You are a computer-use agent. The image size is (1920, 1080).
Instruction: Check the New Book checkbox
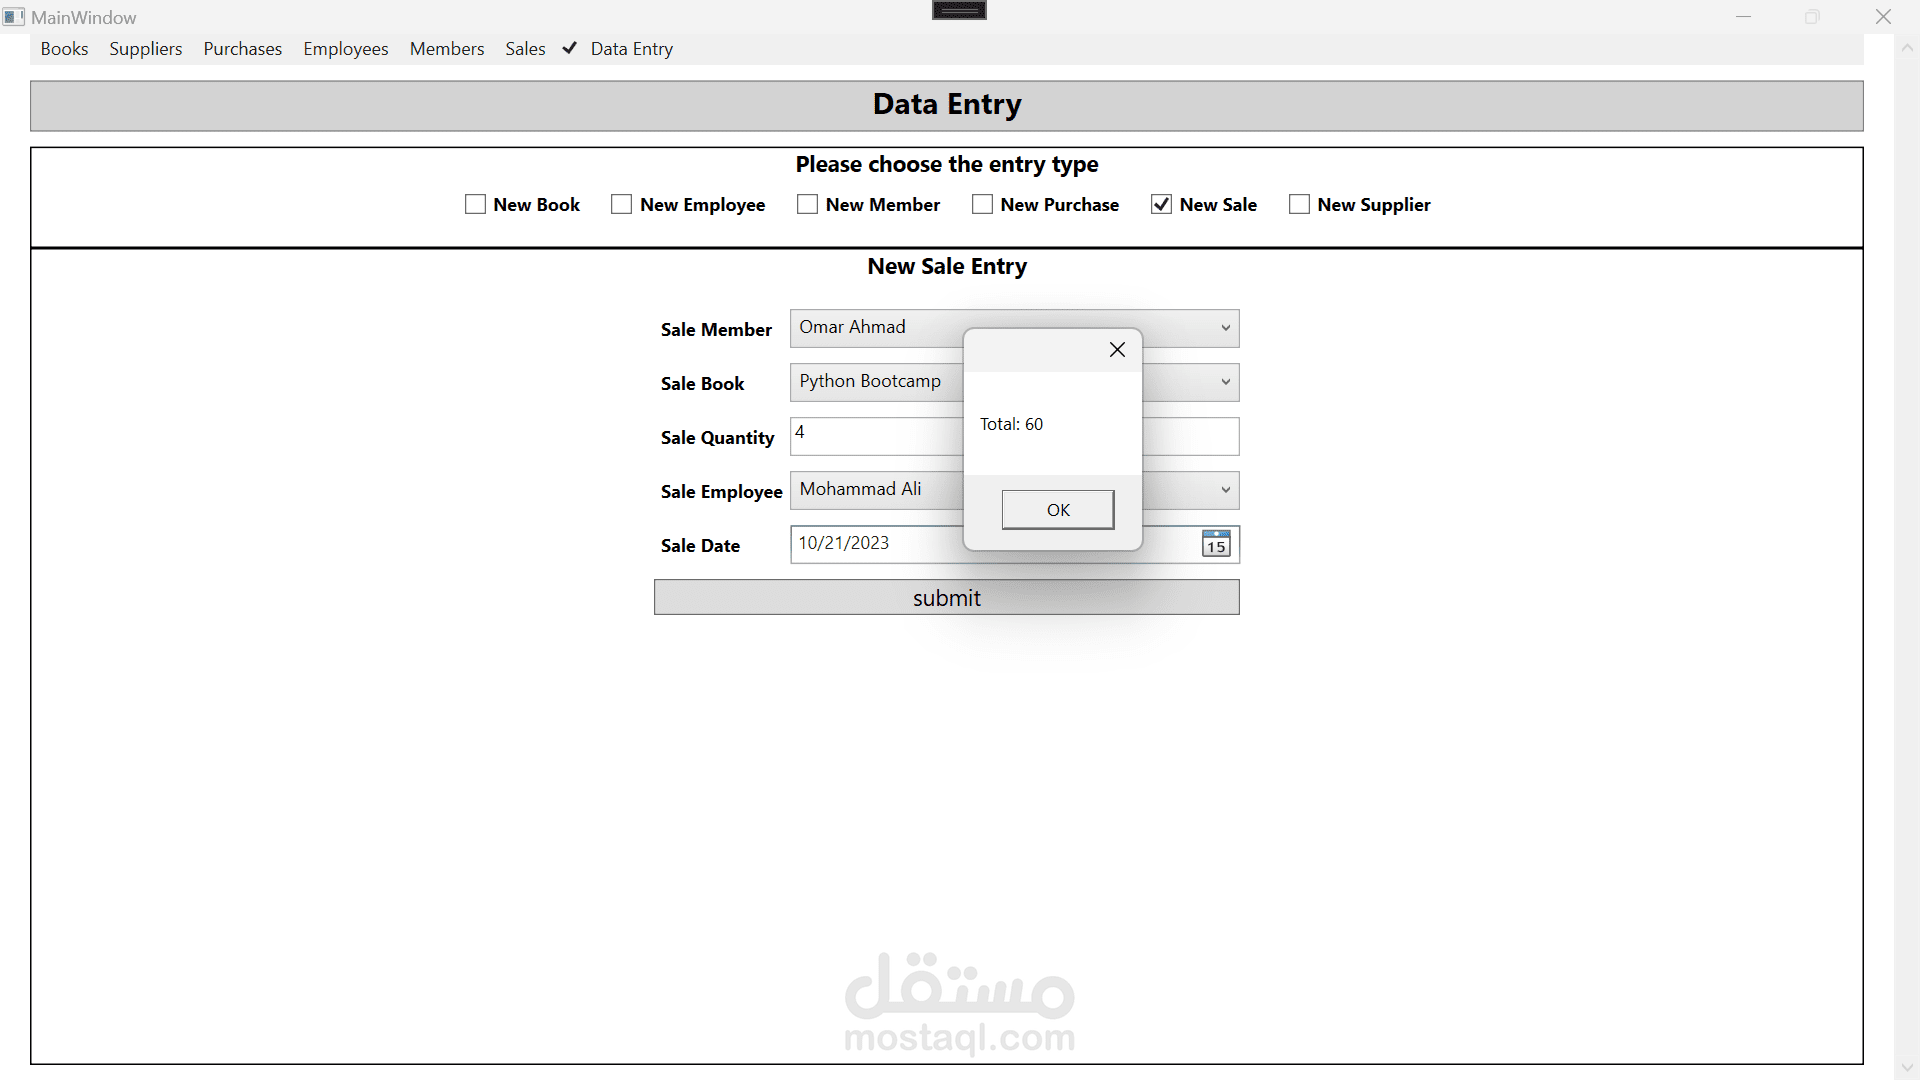(475, 205)
